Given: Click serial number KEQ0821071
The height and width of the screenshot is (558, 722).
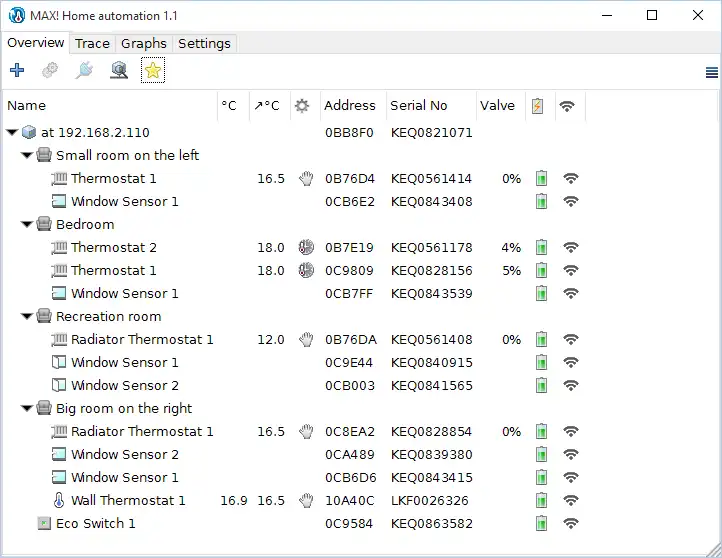Looking at the screenshot, I should pyautogui.click(x=431, y=133).
